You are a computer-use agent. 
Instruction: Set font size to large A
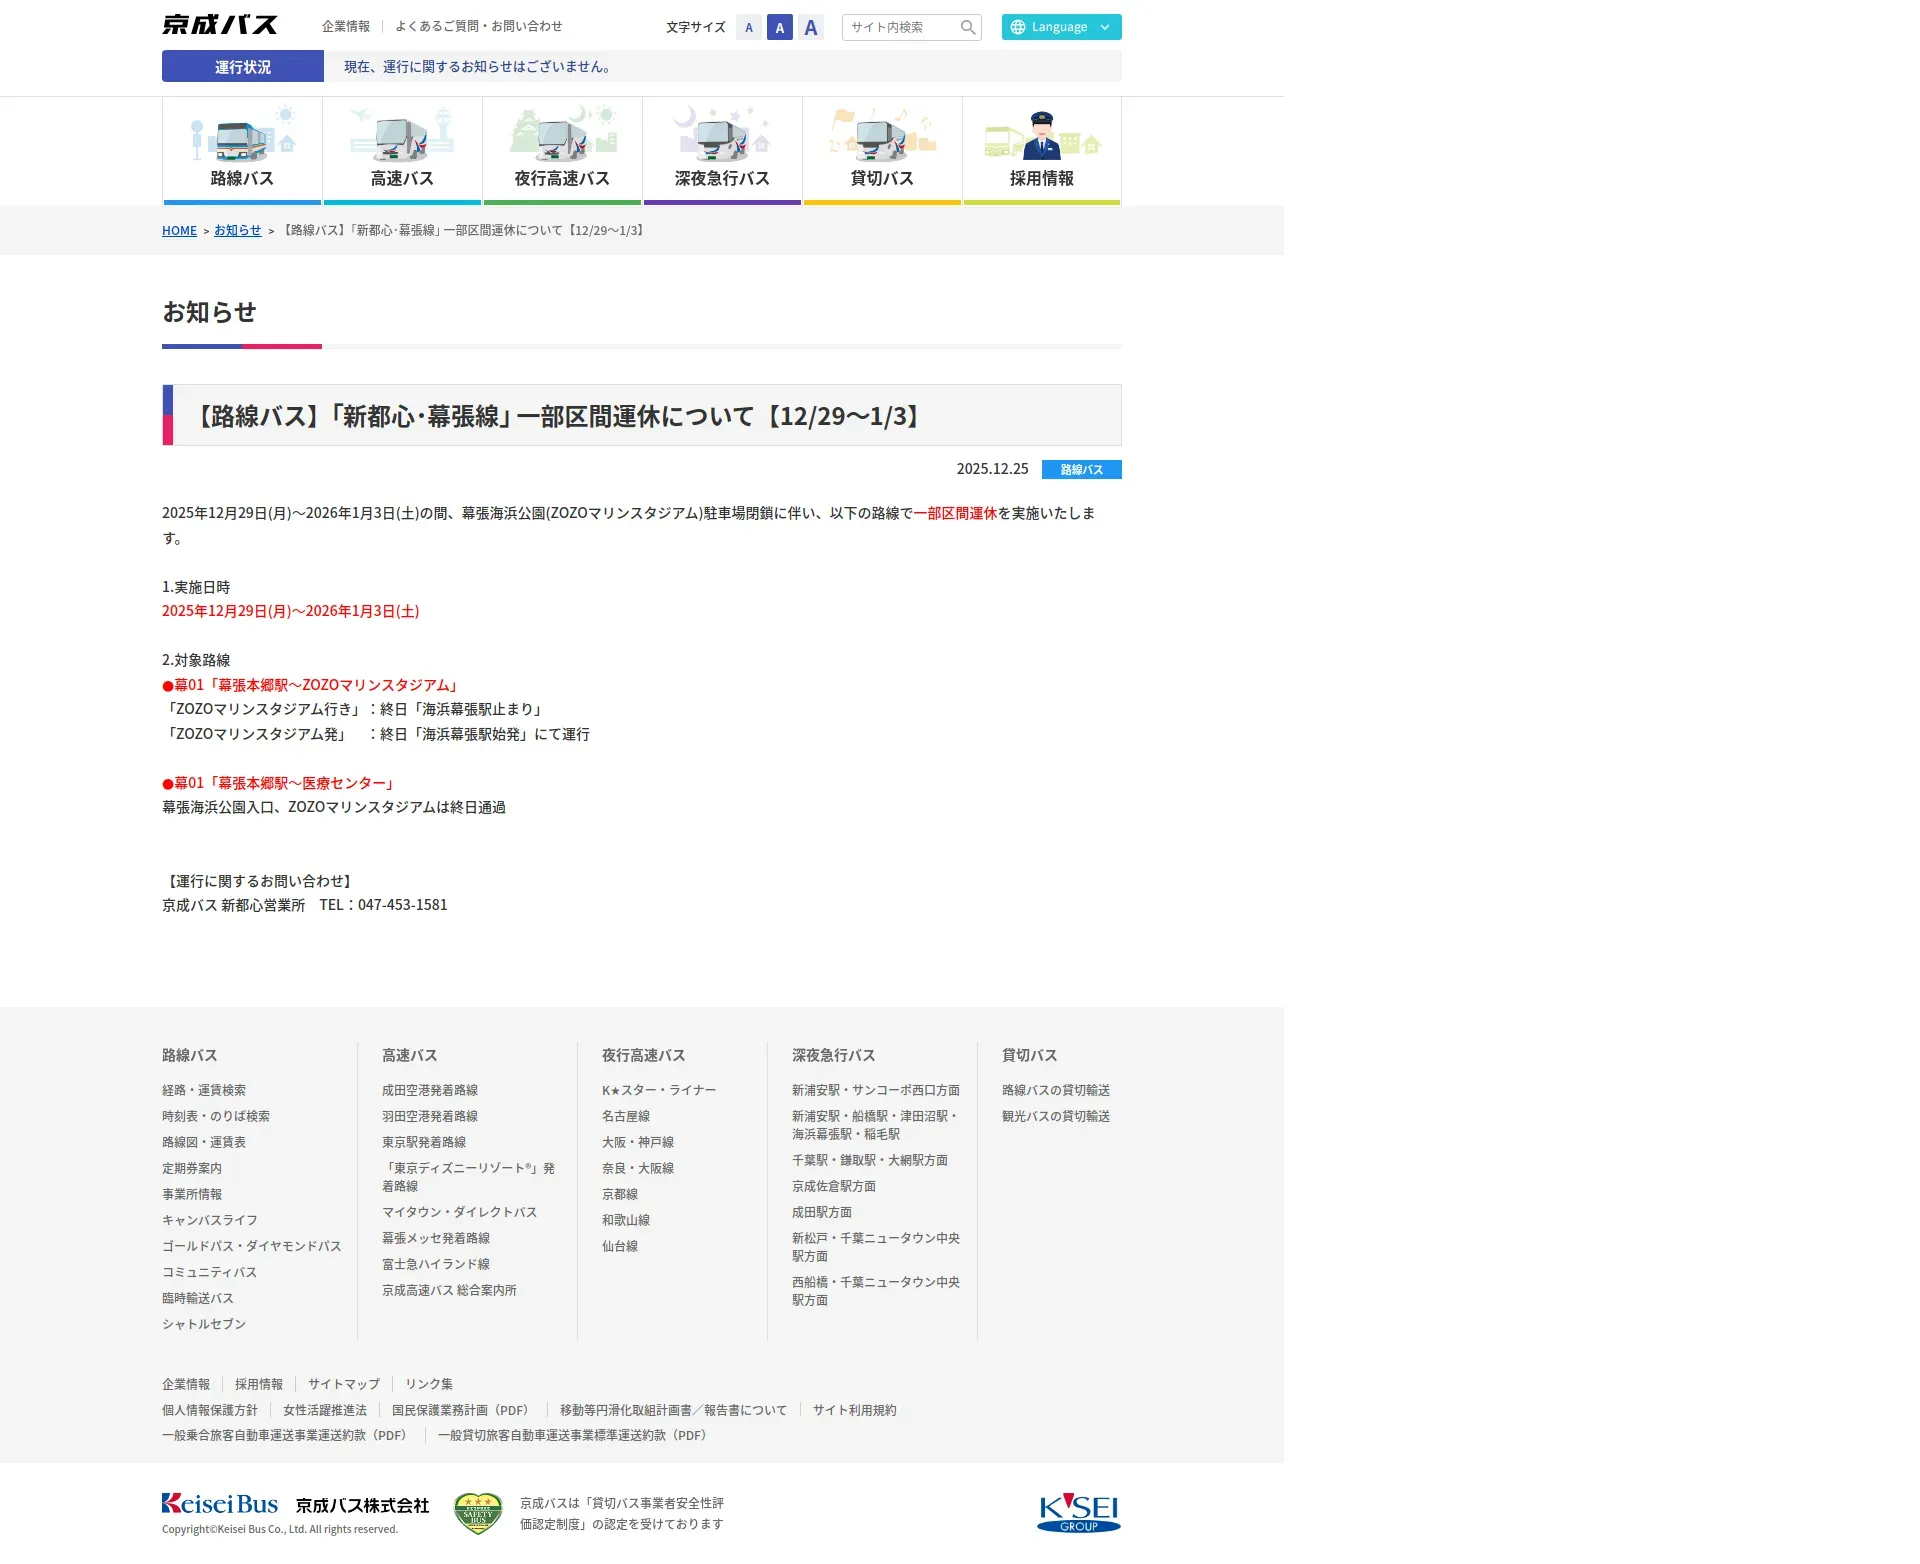[x=811, y=28]
